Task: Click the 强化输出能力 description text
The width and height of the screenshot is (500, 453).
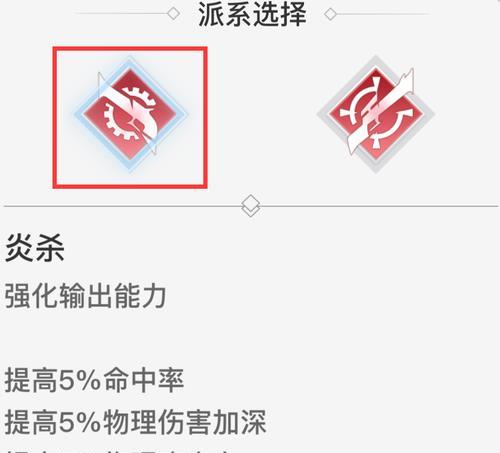Action: pos(85,296)
